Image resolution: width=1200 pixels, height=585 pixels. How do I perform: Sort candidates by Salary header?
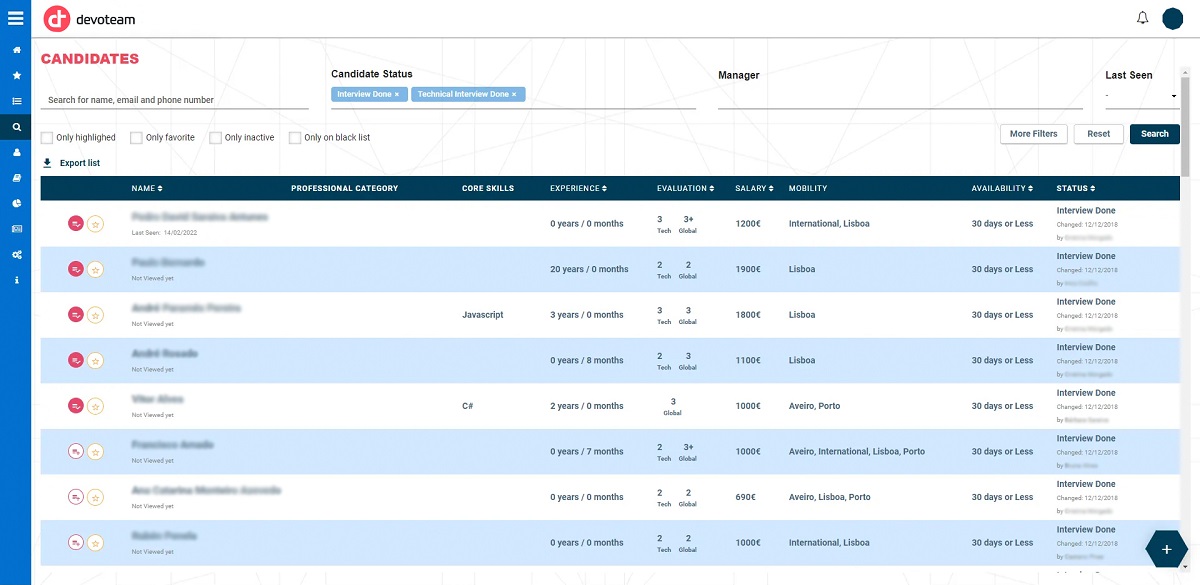click(753, 188)
